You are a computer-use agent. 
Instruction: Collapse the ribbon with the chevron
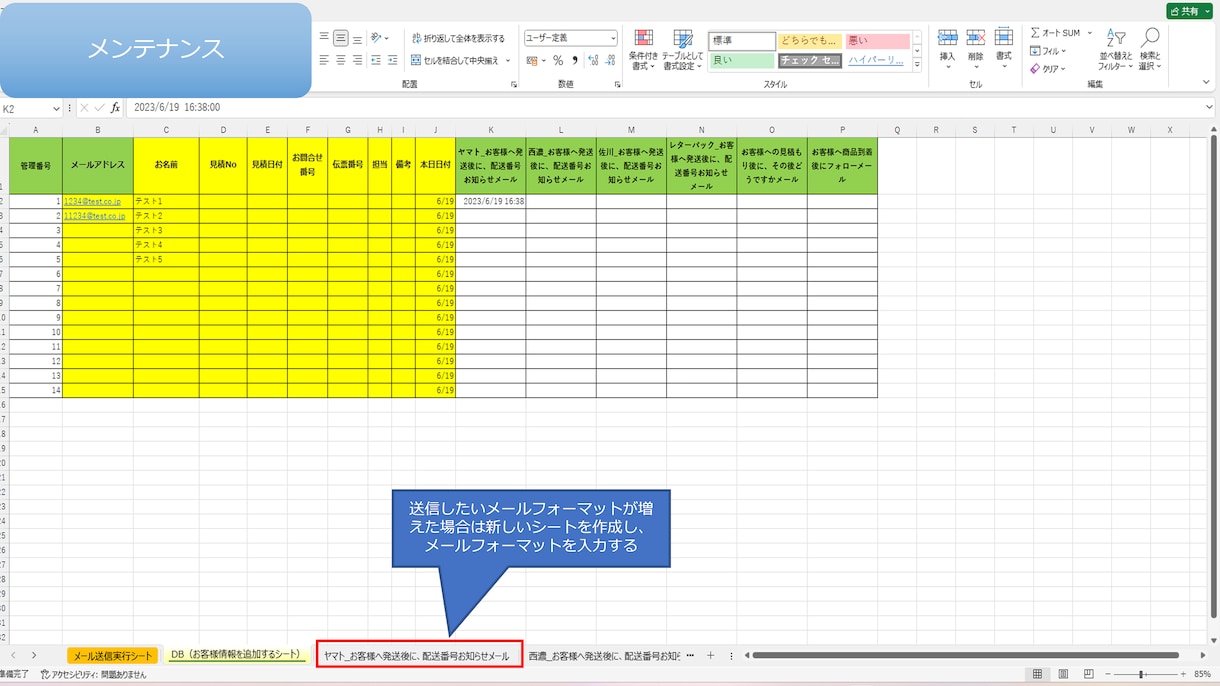pyautogui.click(x=1206, y=82)
